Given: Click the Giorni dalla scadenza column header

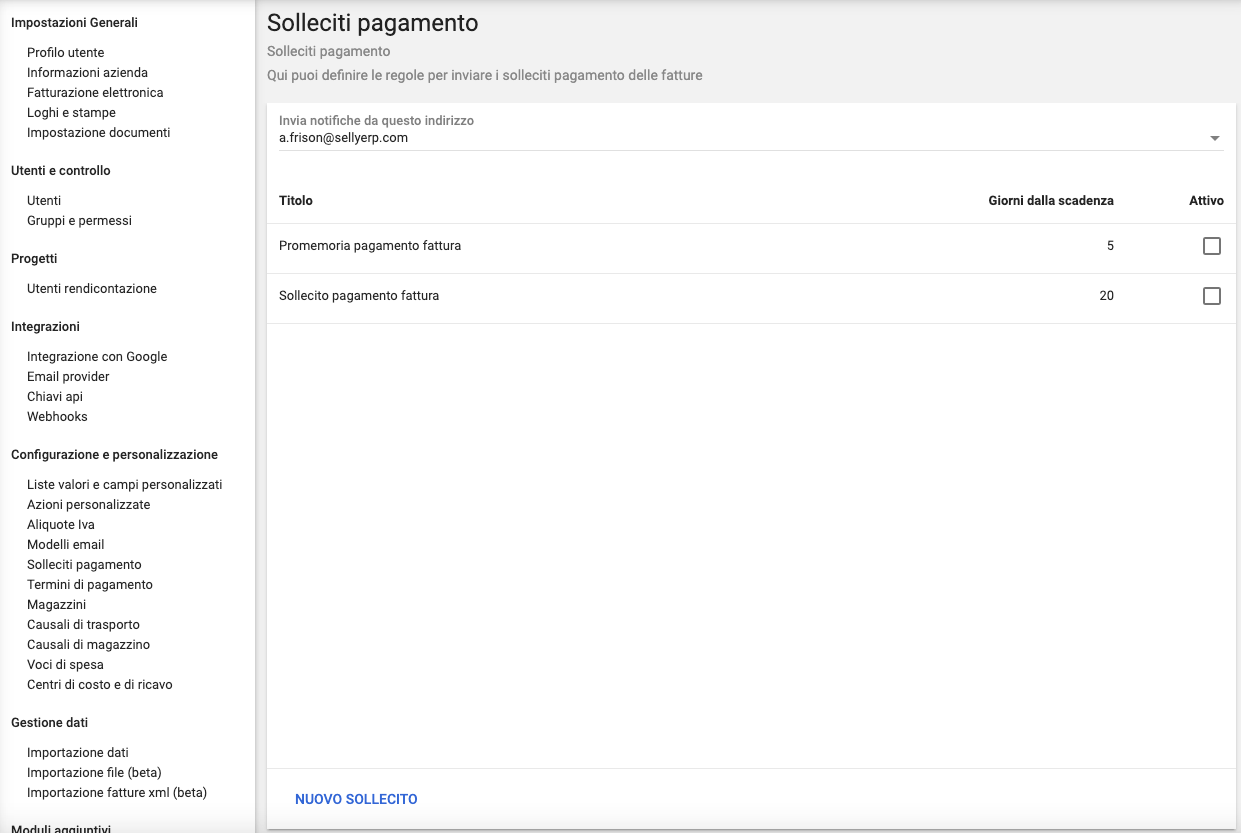Looking at the screenshot, I should (x=1051, y=200).
